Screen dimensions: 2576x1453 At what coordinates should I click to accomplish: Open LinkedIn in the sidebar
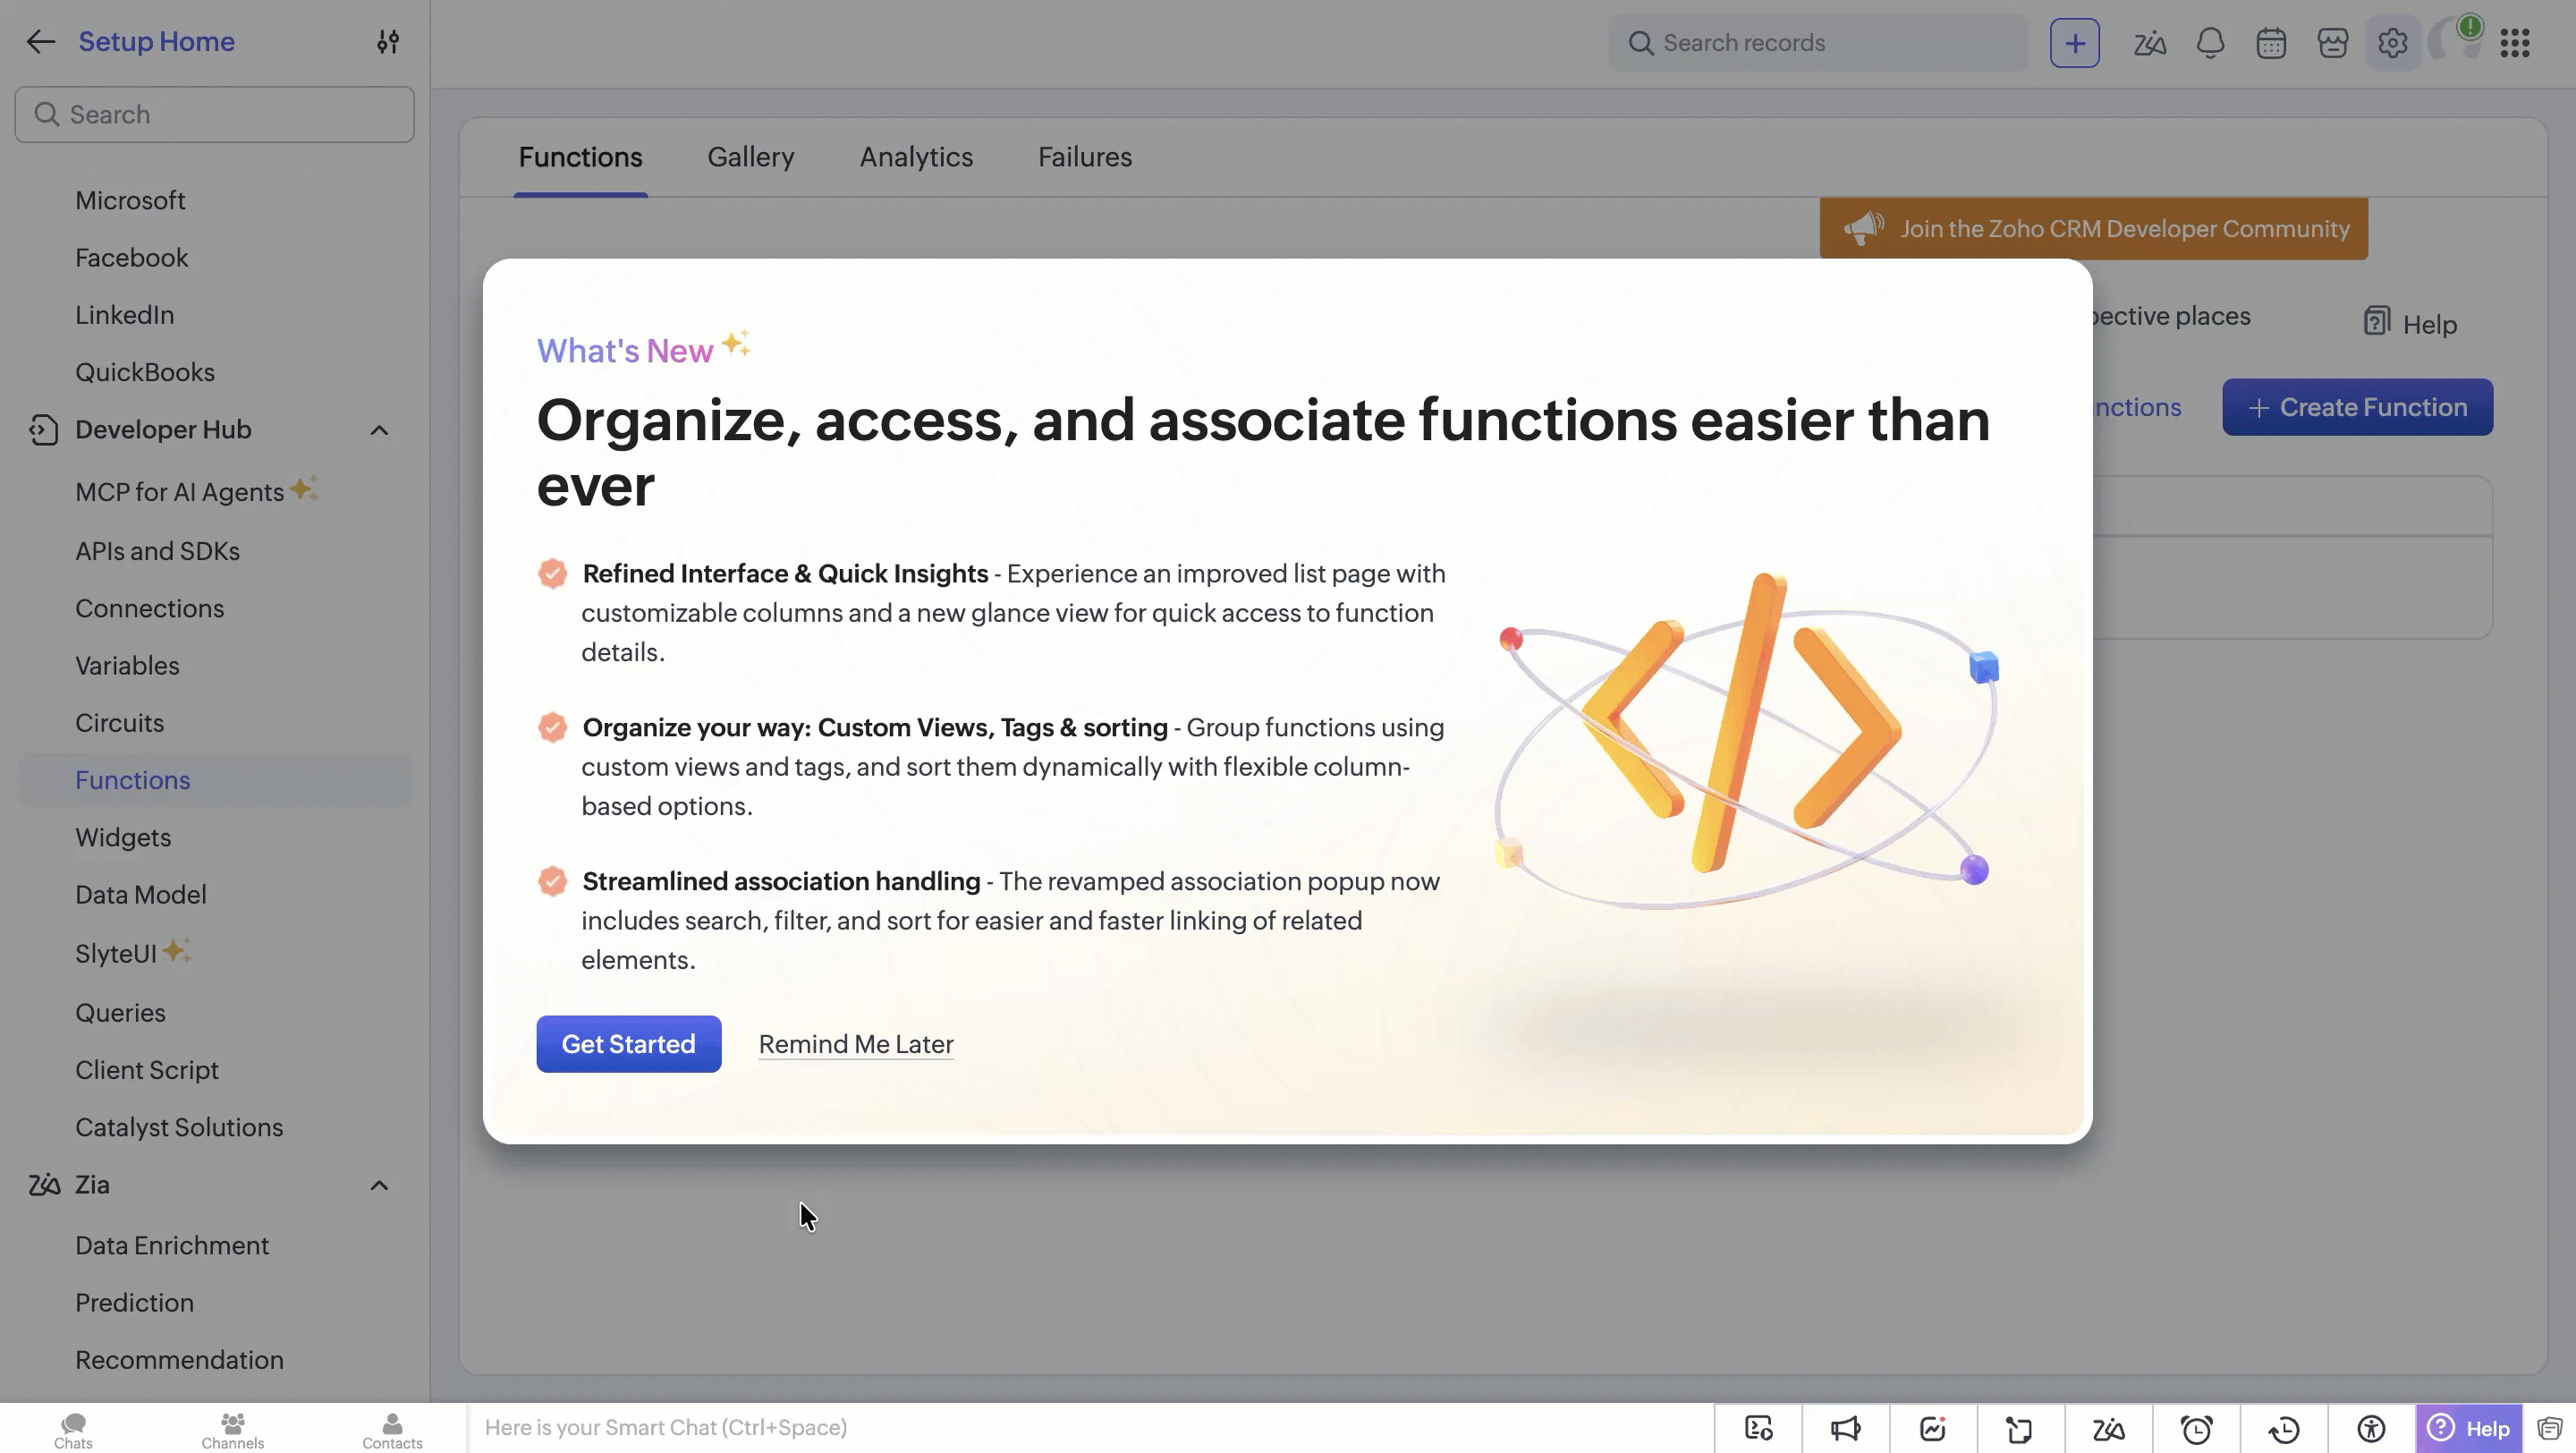click(124, 315)
